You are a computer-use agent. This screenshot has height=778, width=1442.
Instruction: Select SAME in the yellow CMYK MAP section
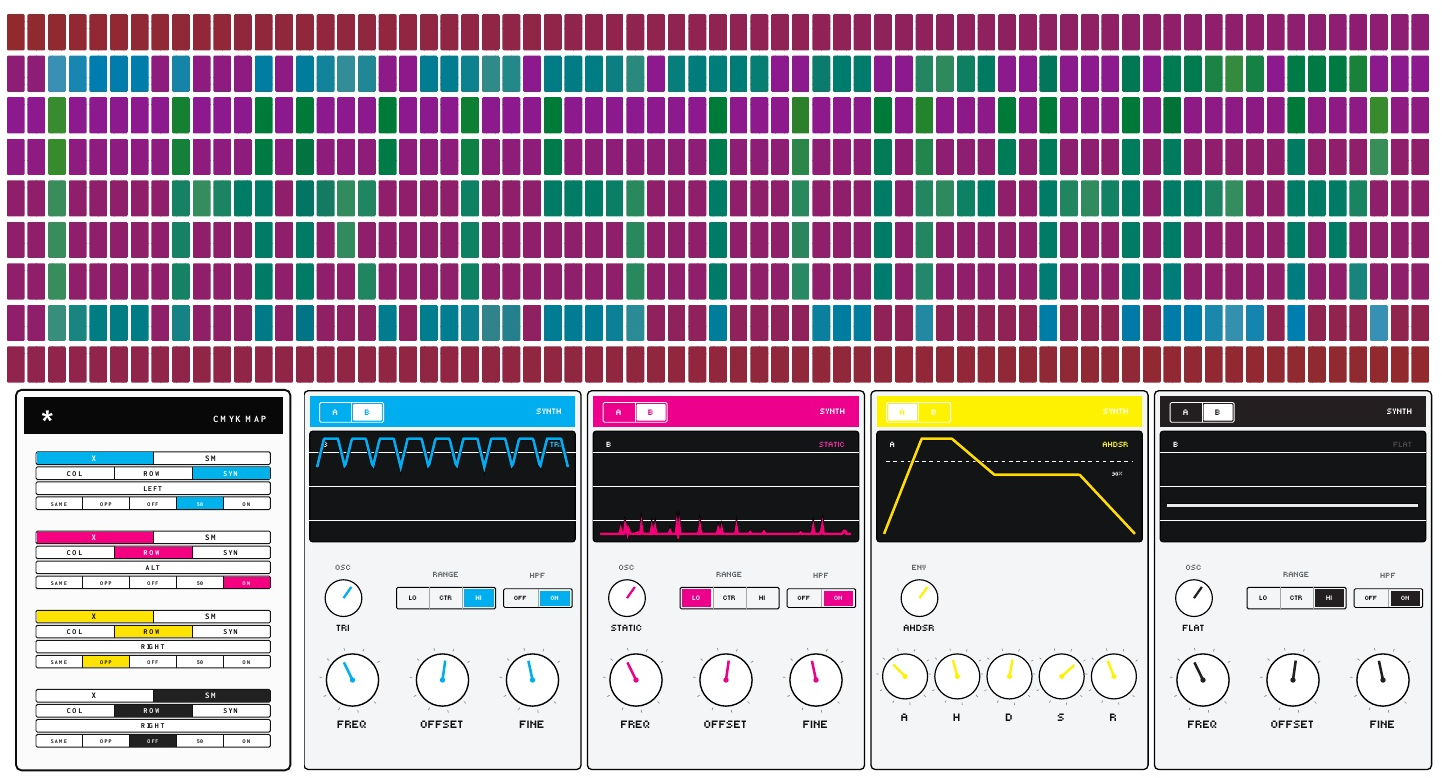pyautogui.click(x=59, y=661)
